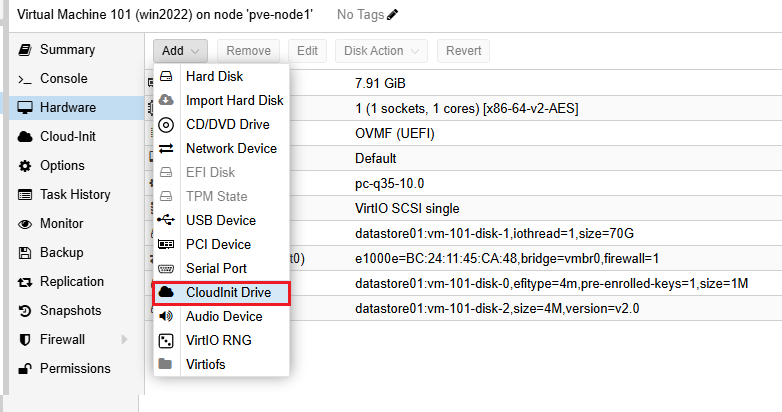This screenshot has width=782, height=412.
Task: Select the Hard Disk icon in Add menu
Action: (x=167, y=76)
